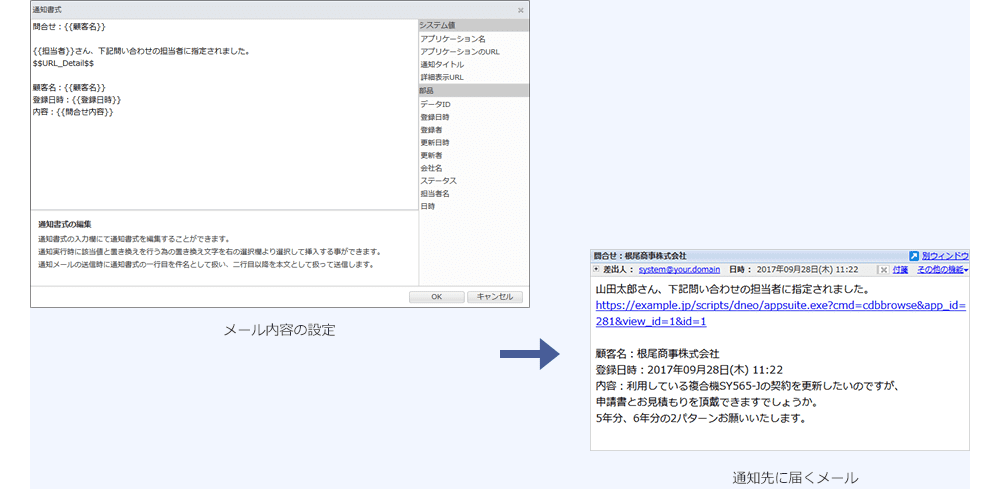Click the 別ウィンドウ arrow icon in mail header

click(914, 256)
